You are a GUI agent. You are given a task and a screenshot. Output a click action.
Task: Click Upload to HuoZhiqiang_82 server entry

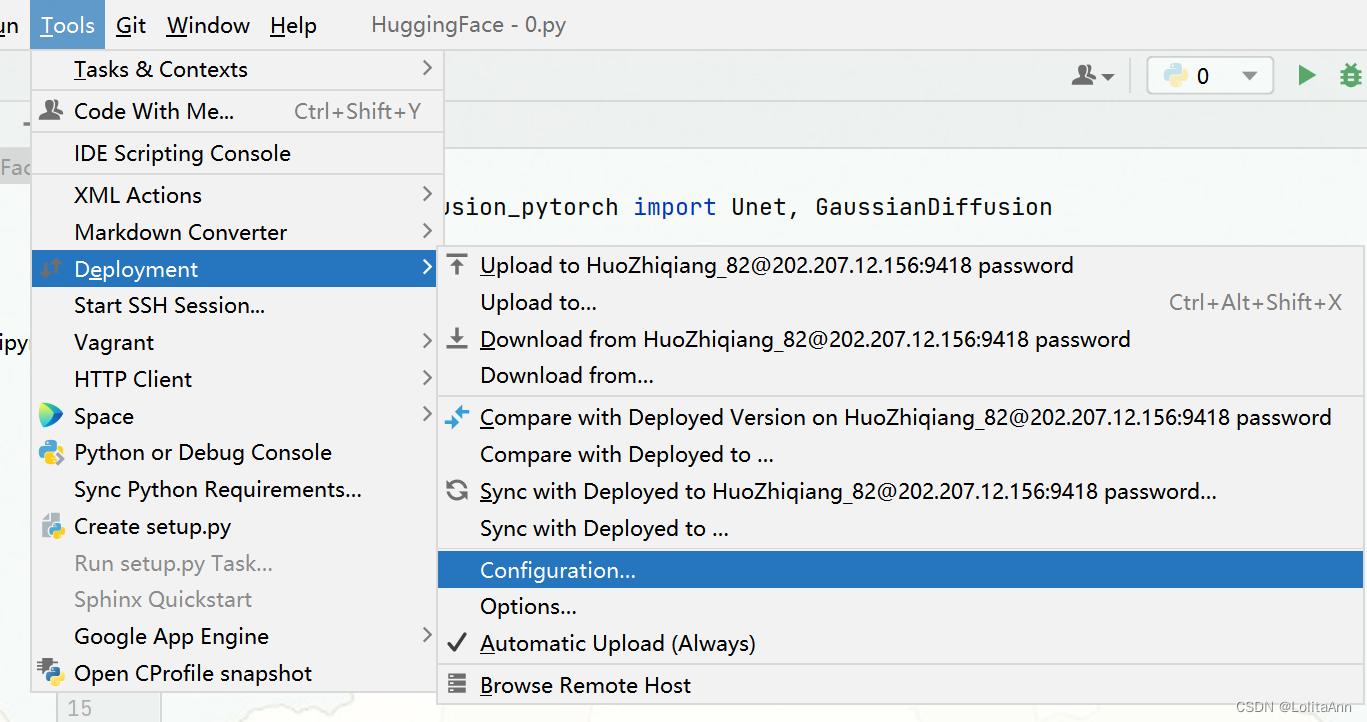point(900,265)
